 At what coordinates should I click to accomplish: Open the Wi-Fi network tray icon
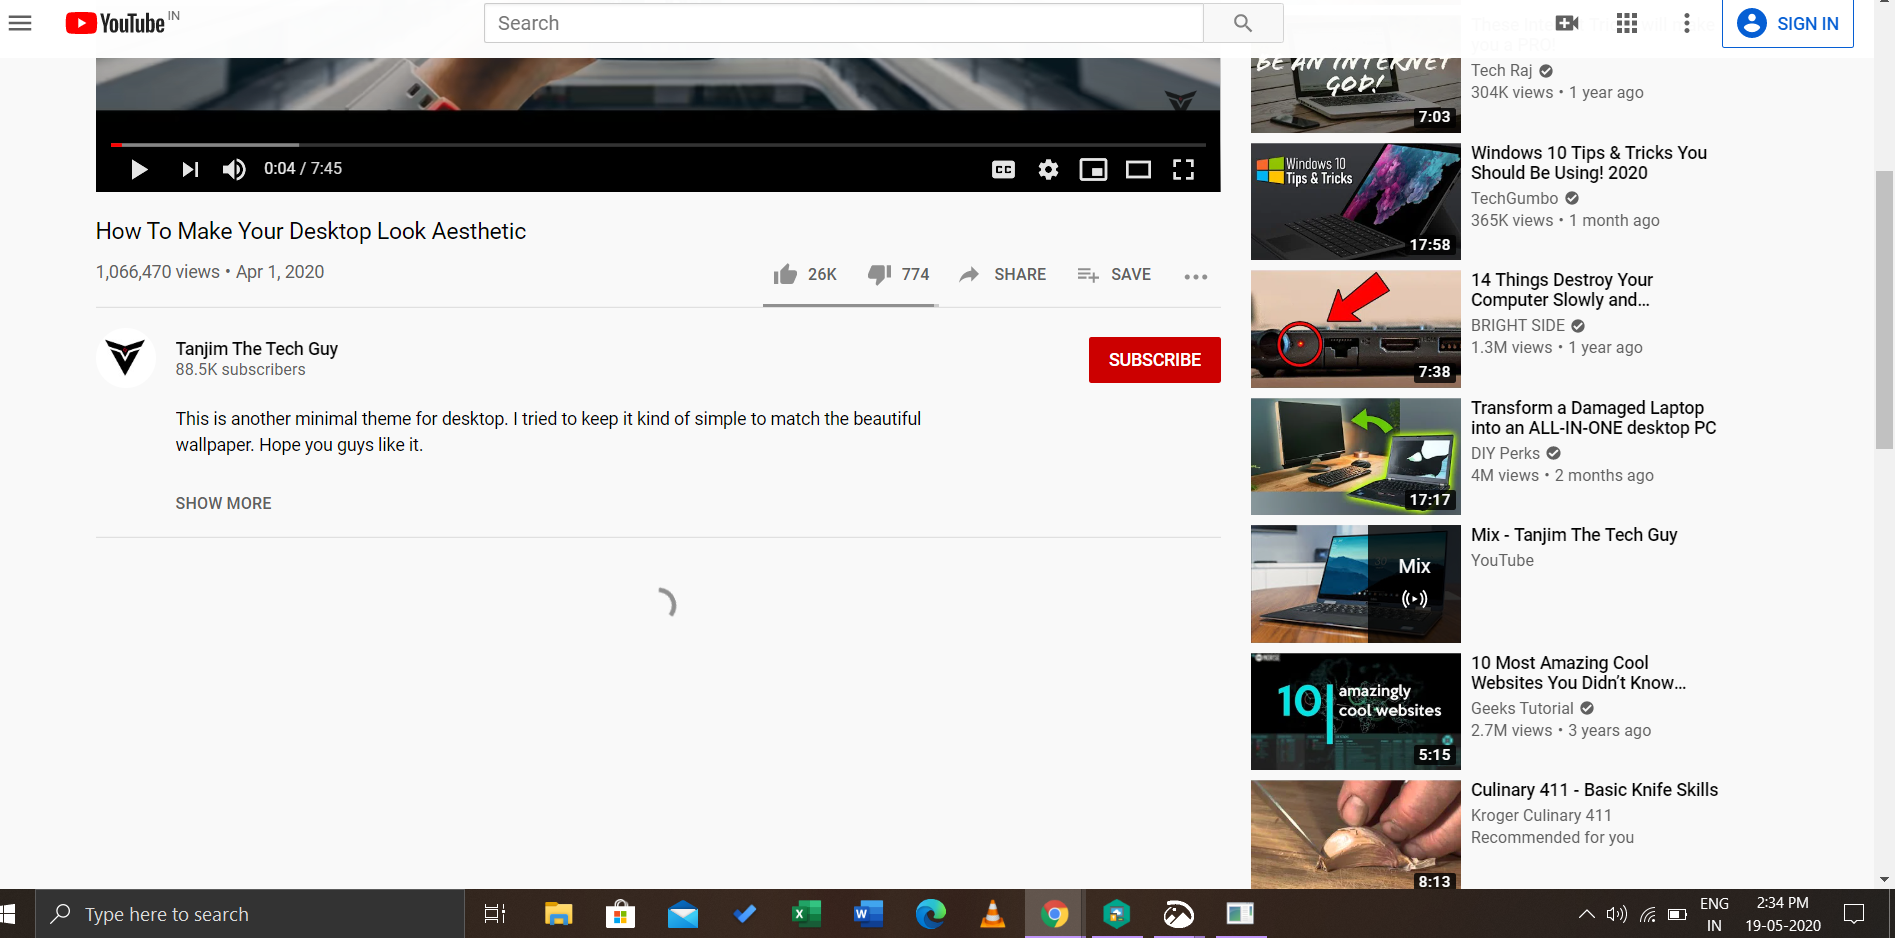tap(1647, 914)
